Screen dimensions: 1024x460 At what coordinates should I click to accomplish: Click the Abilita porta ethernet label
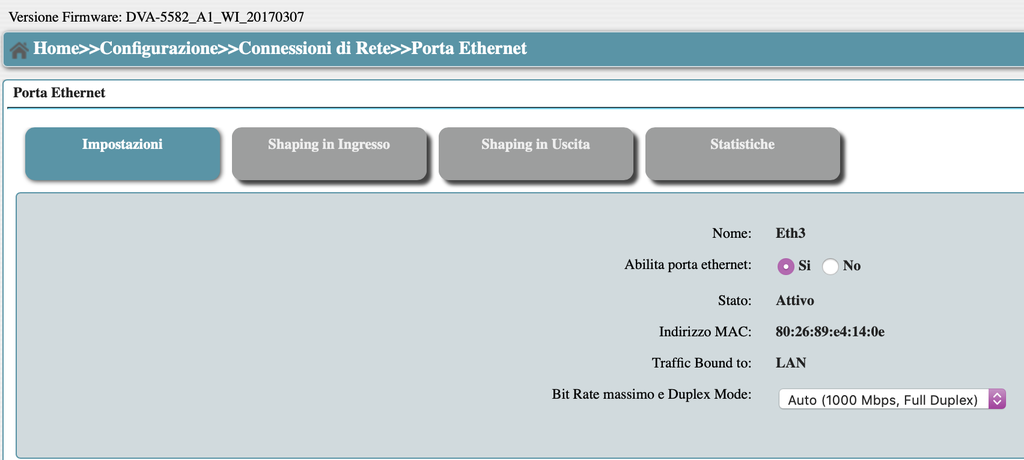pyautogui.click(x=688, y=265)
